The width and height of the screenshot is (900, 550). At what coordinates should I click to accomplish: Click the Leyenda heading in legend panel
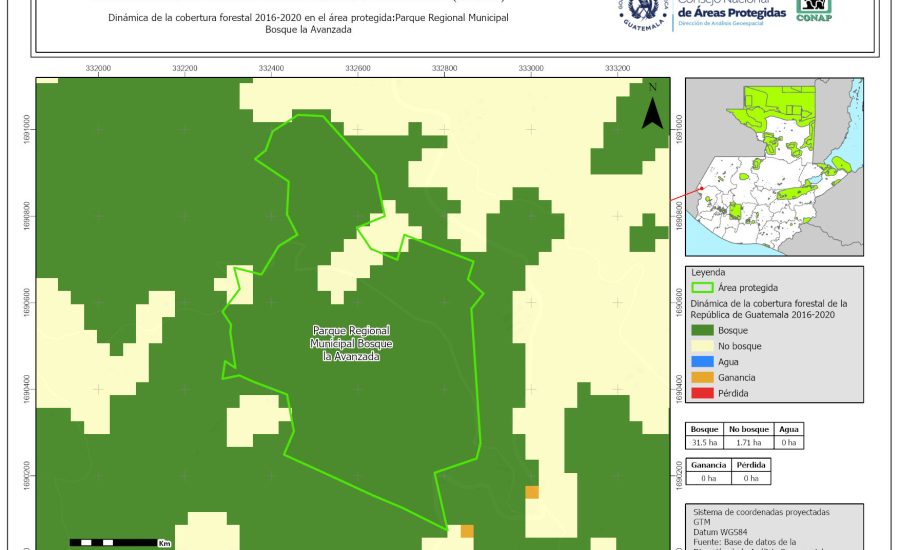point(705,271)
